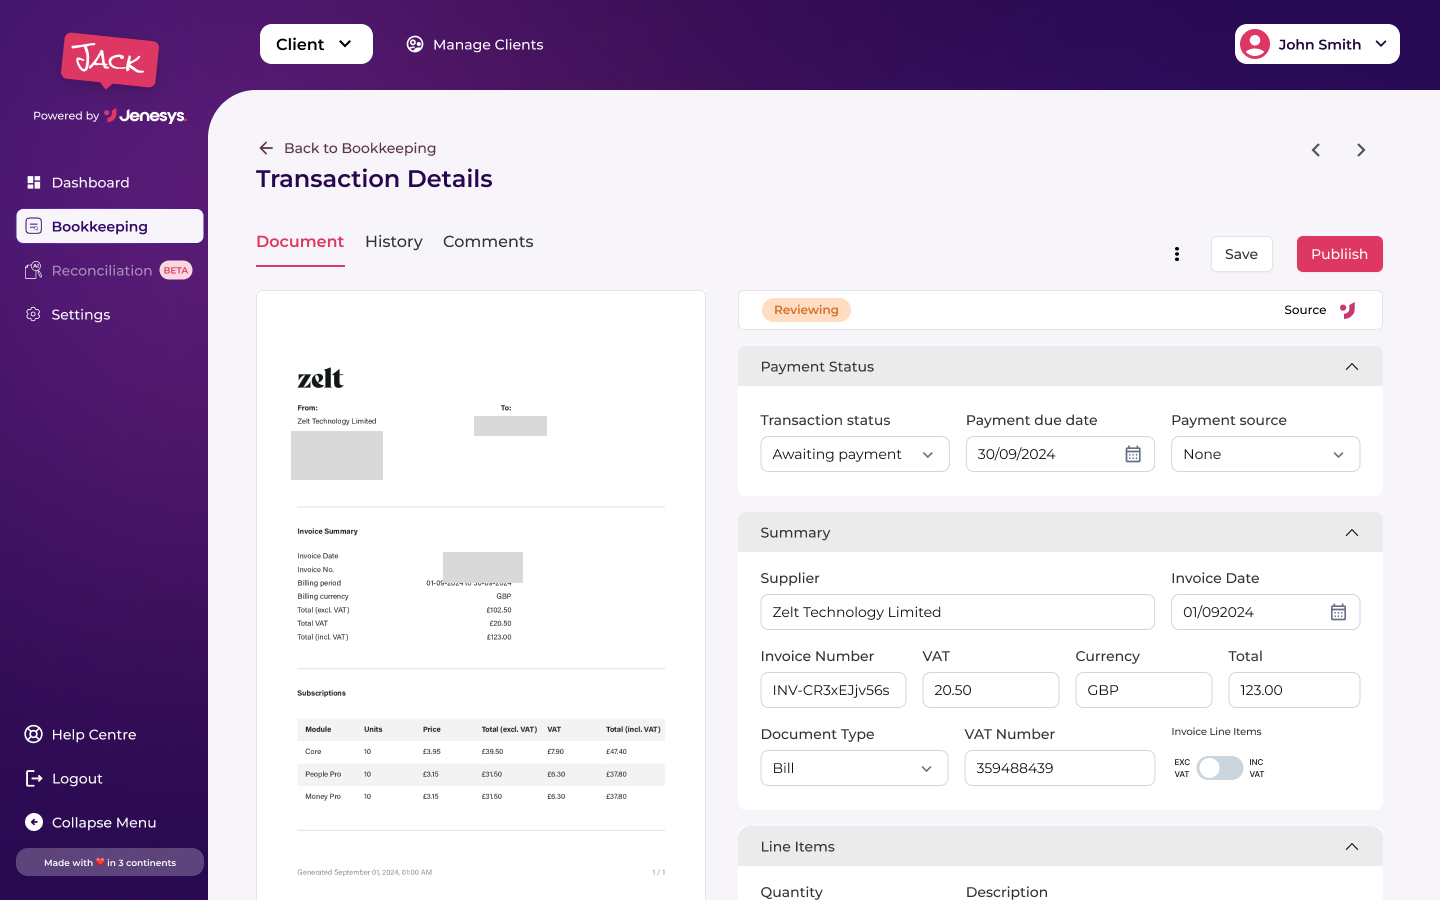Switch to the Comments tab
This screenshot has width=1440, height=900.
pyautogui.click(x=488, y=242)
